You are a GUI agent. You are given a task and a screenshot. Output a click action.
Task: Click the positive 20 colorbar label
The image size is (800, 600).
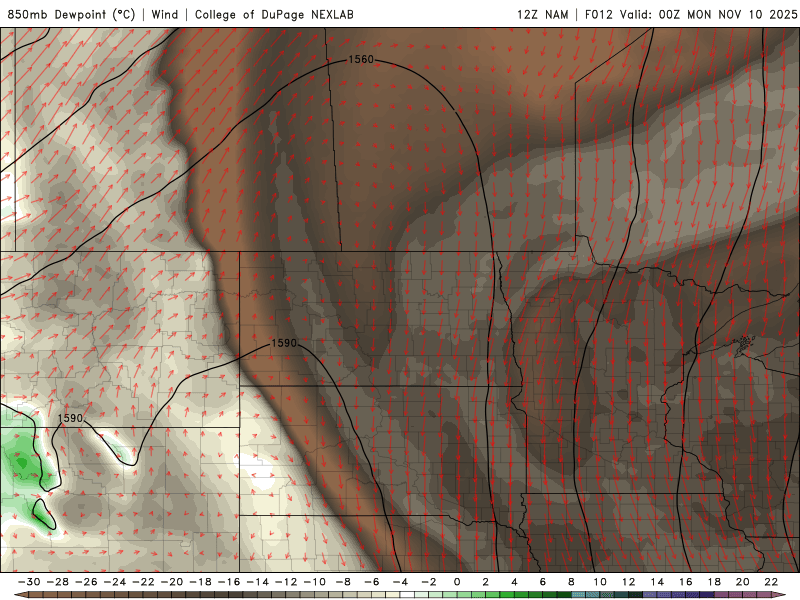point(743,582)
